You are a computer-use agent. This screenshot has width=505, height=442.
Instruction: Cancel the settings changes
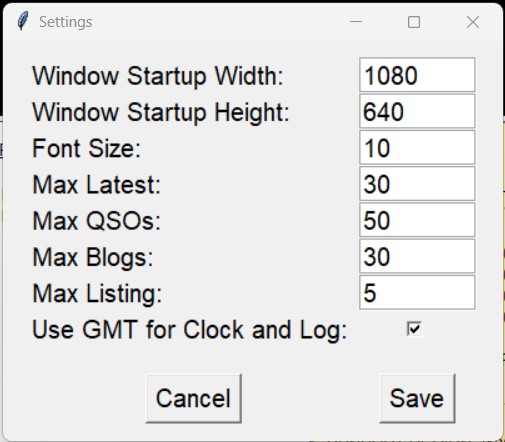[194, 398]
